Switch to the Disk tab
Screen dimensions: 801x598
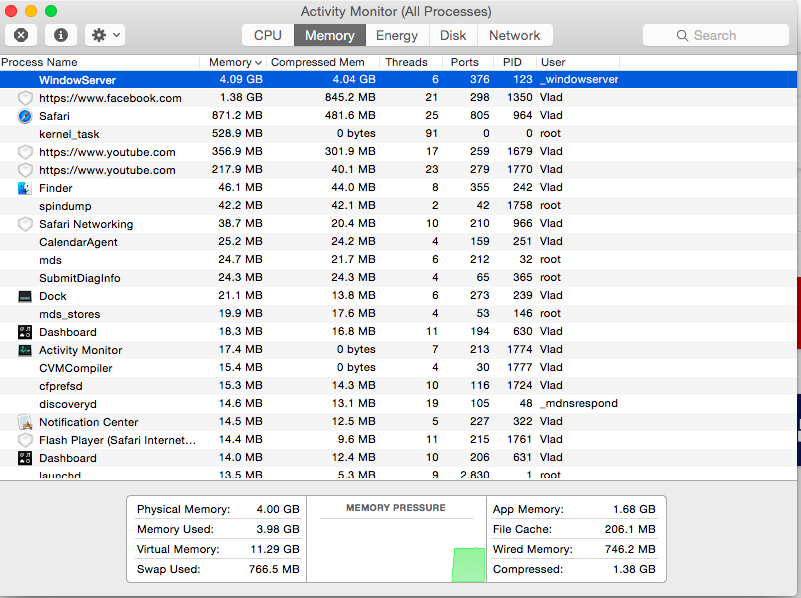tap(453, 35)
